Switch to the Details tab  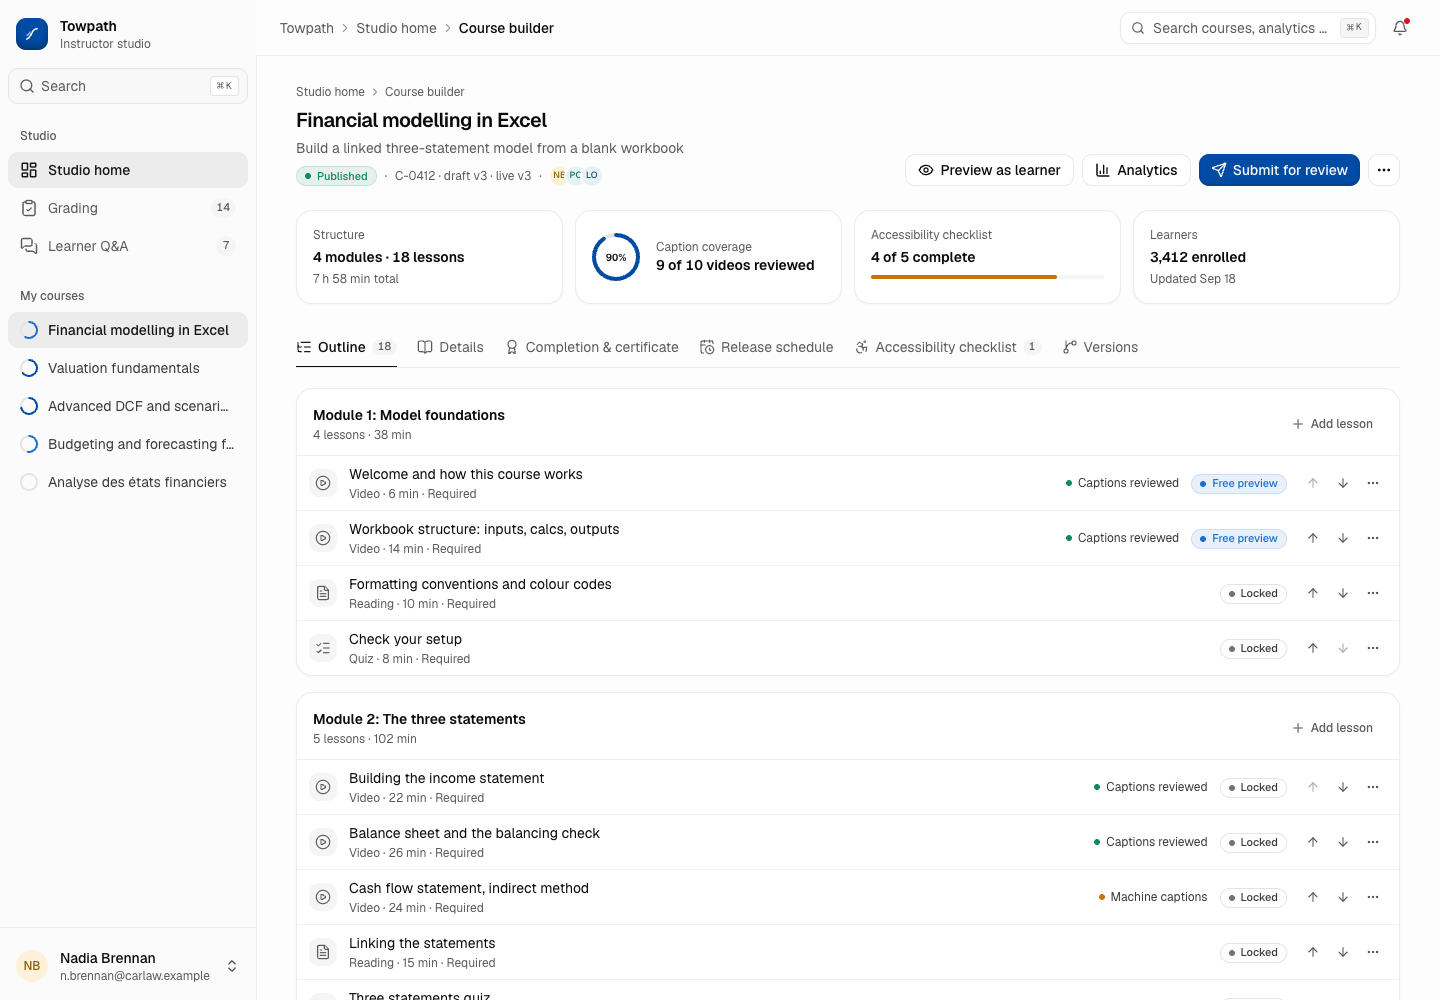click(x=450, y=347)
